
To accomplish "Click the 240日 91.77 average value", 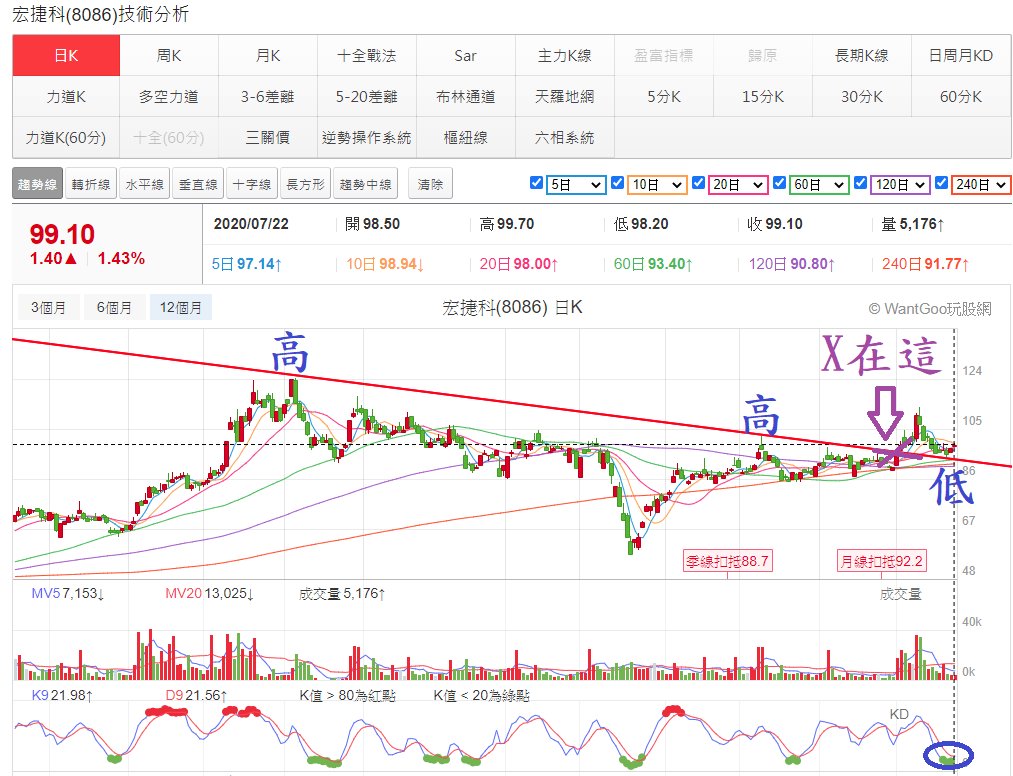I will [x=926, y=264].
